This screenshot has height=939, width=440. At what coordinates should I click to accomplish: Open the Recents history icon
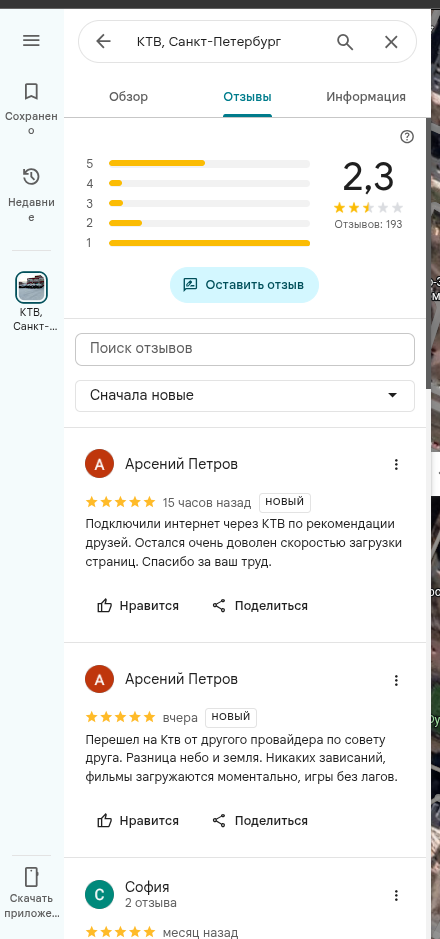click(31, 177)
